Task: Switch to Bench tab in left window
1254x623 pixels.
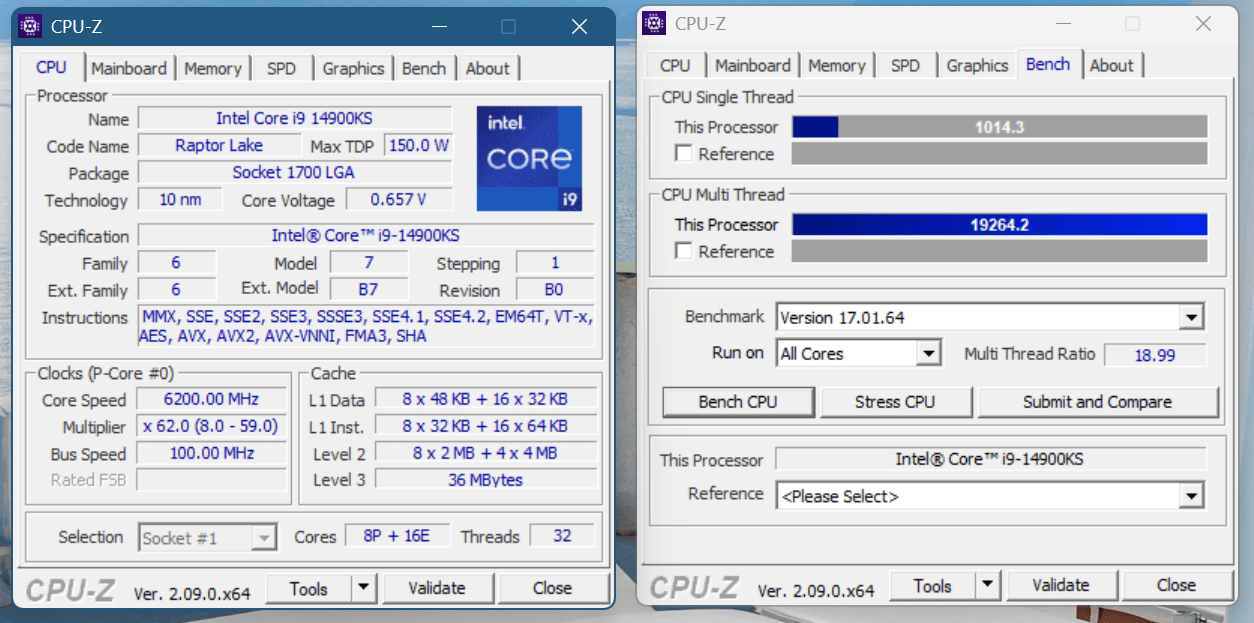Action: [424, 68]
